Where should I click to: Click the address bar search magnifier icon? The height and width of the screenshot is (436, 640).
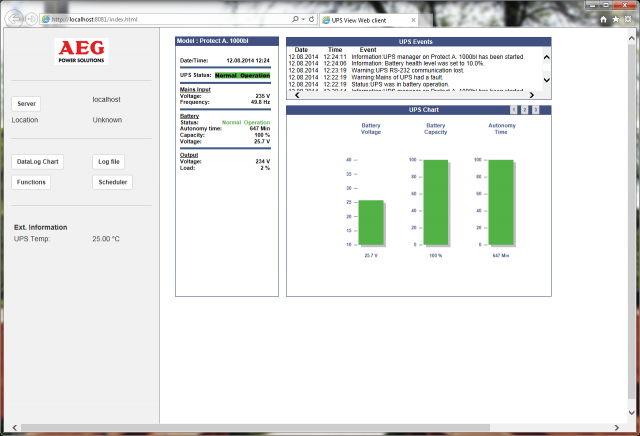point(295,19)
